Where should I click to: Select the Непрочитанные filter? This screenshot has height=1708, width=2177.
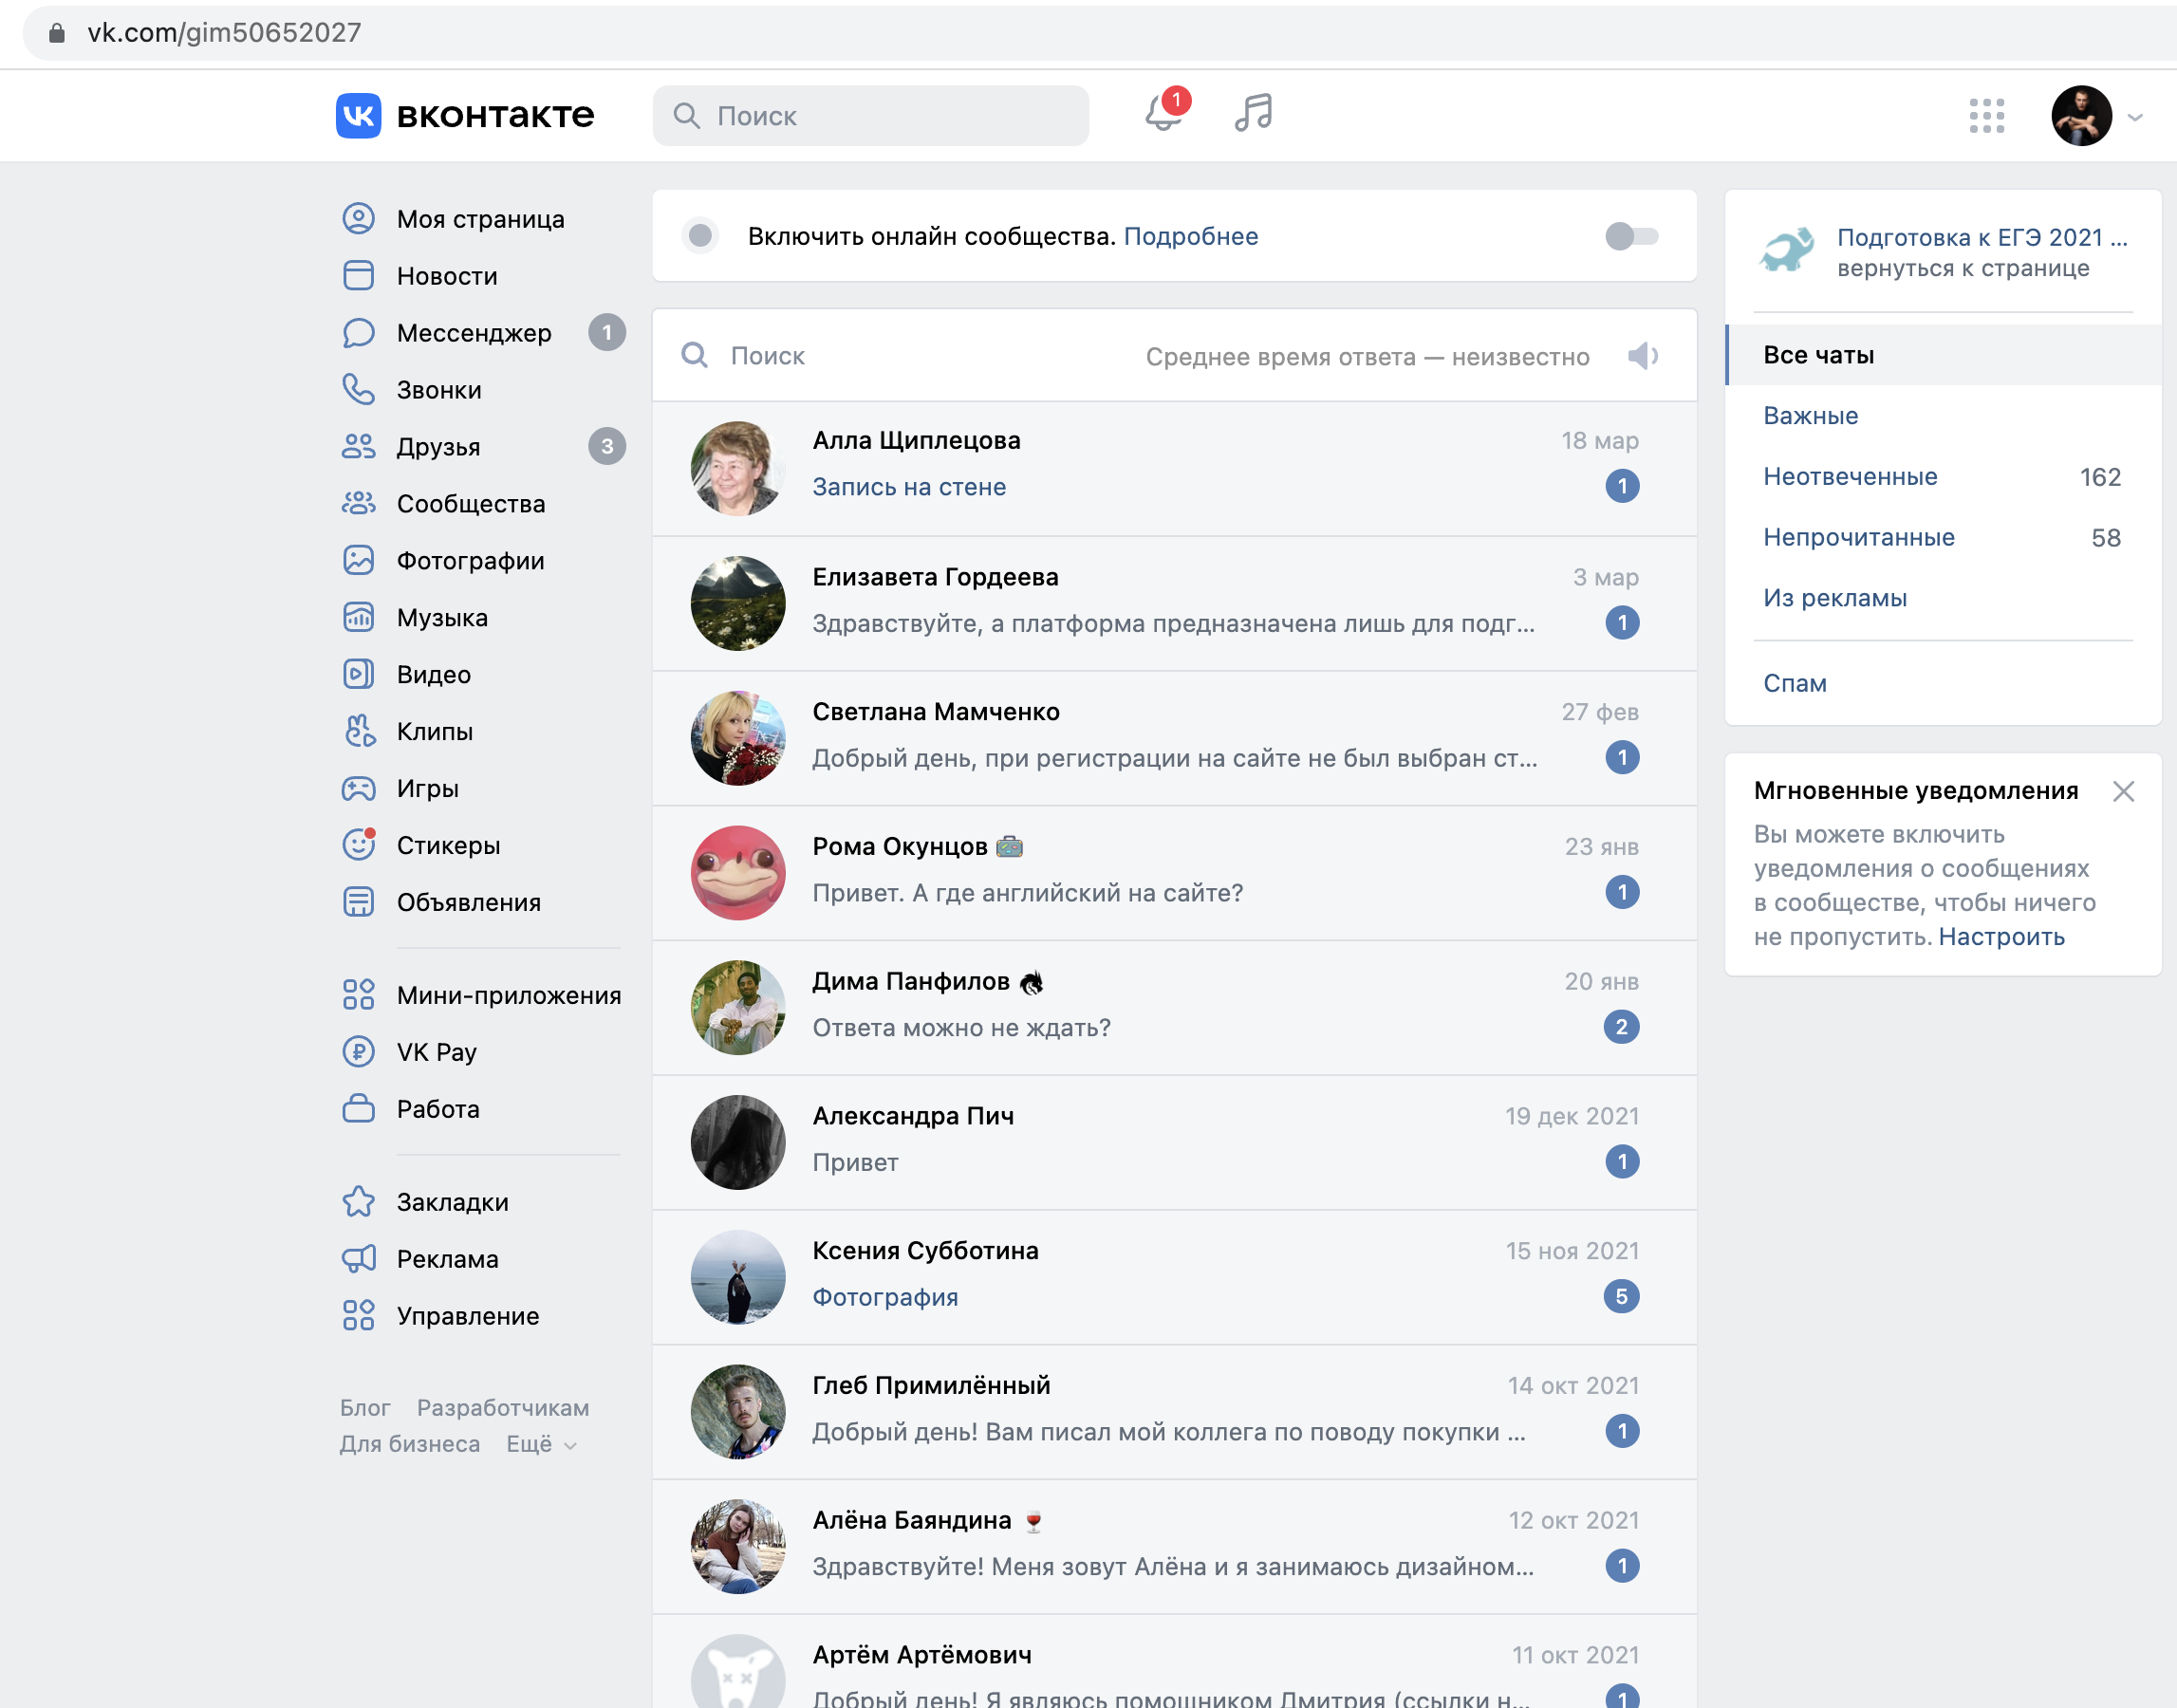pyautogui.click(x=1943, y=537)
